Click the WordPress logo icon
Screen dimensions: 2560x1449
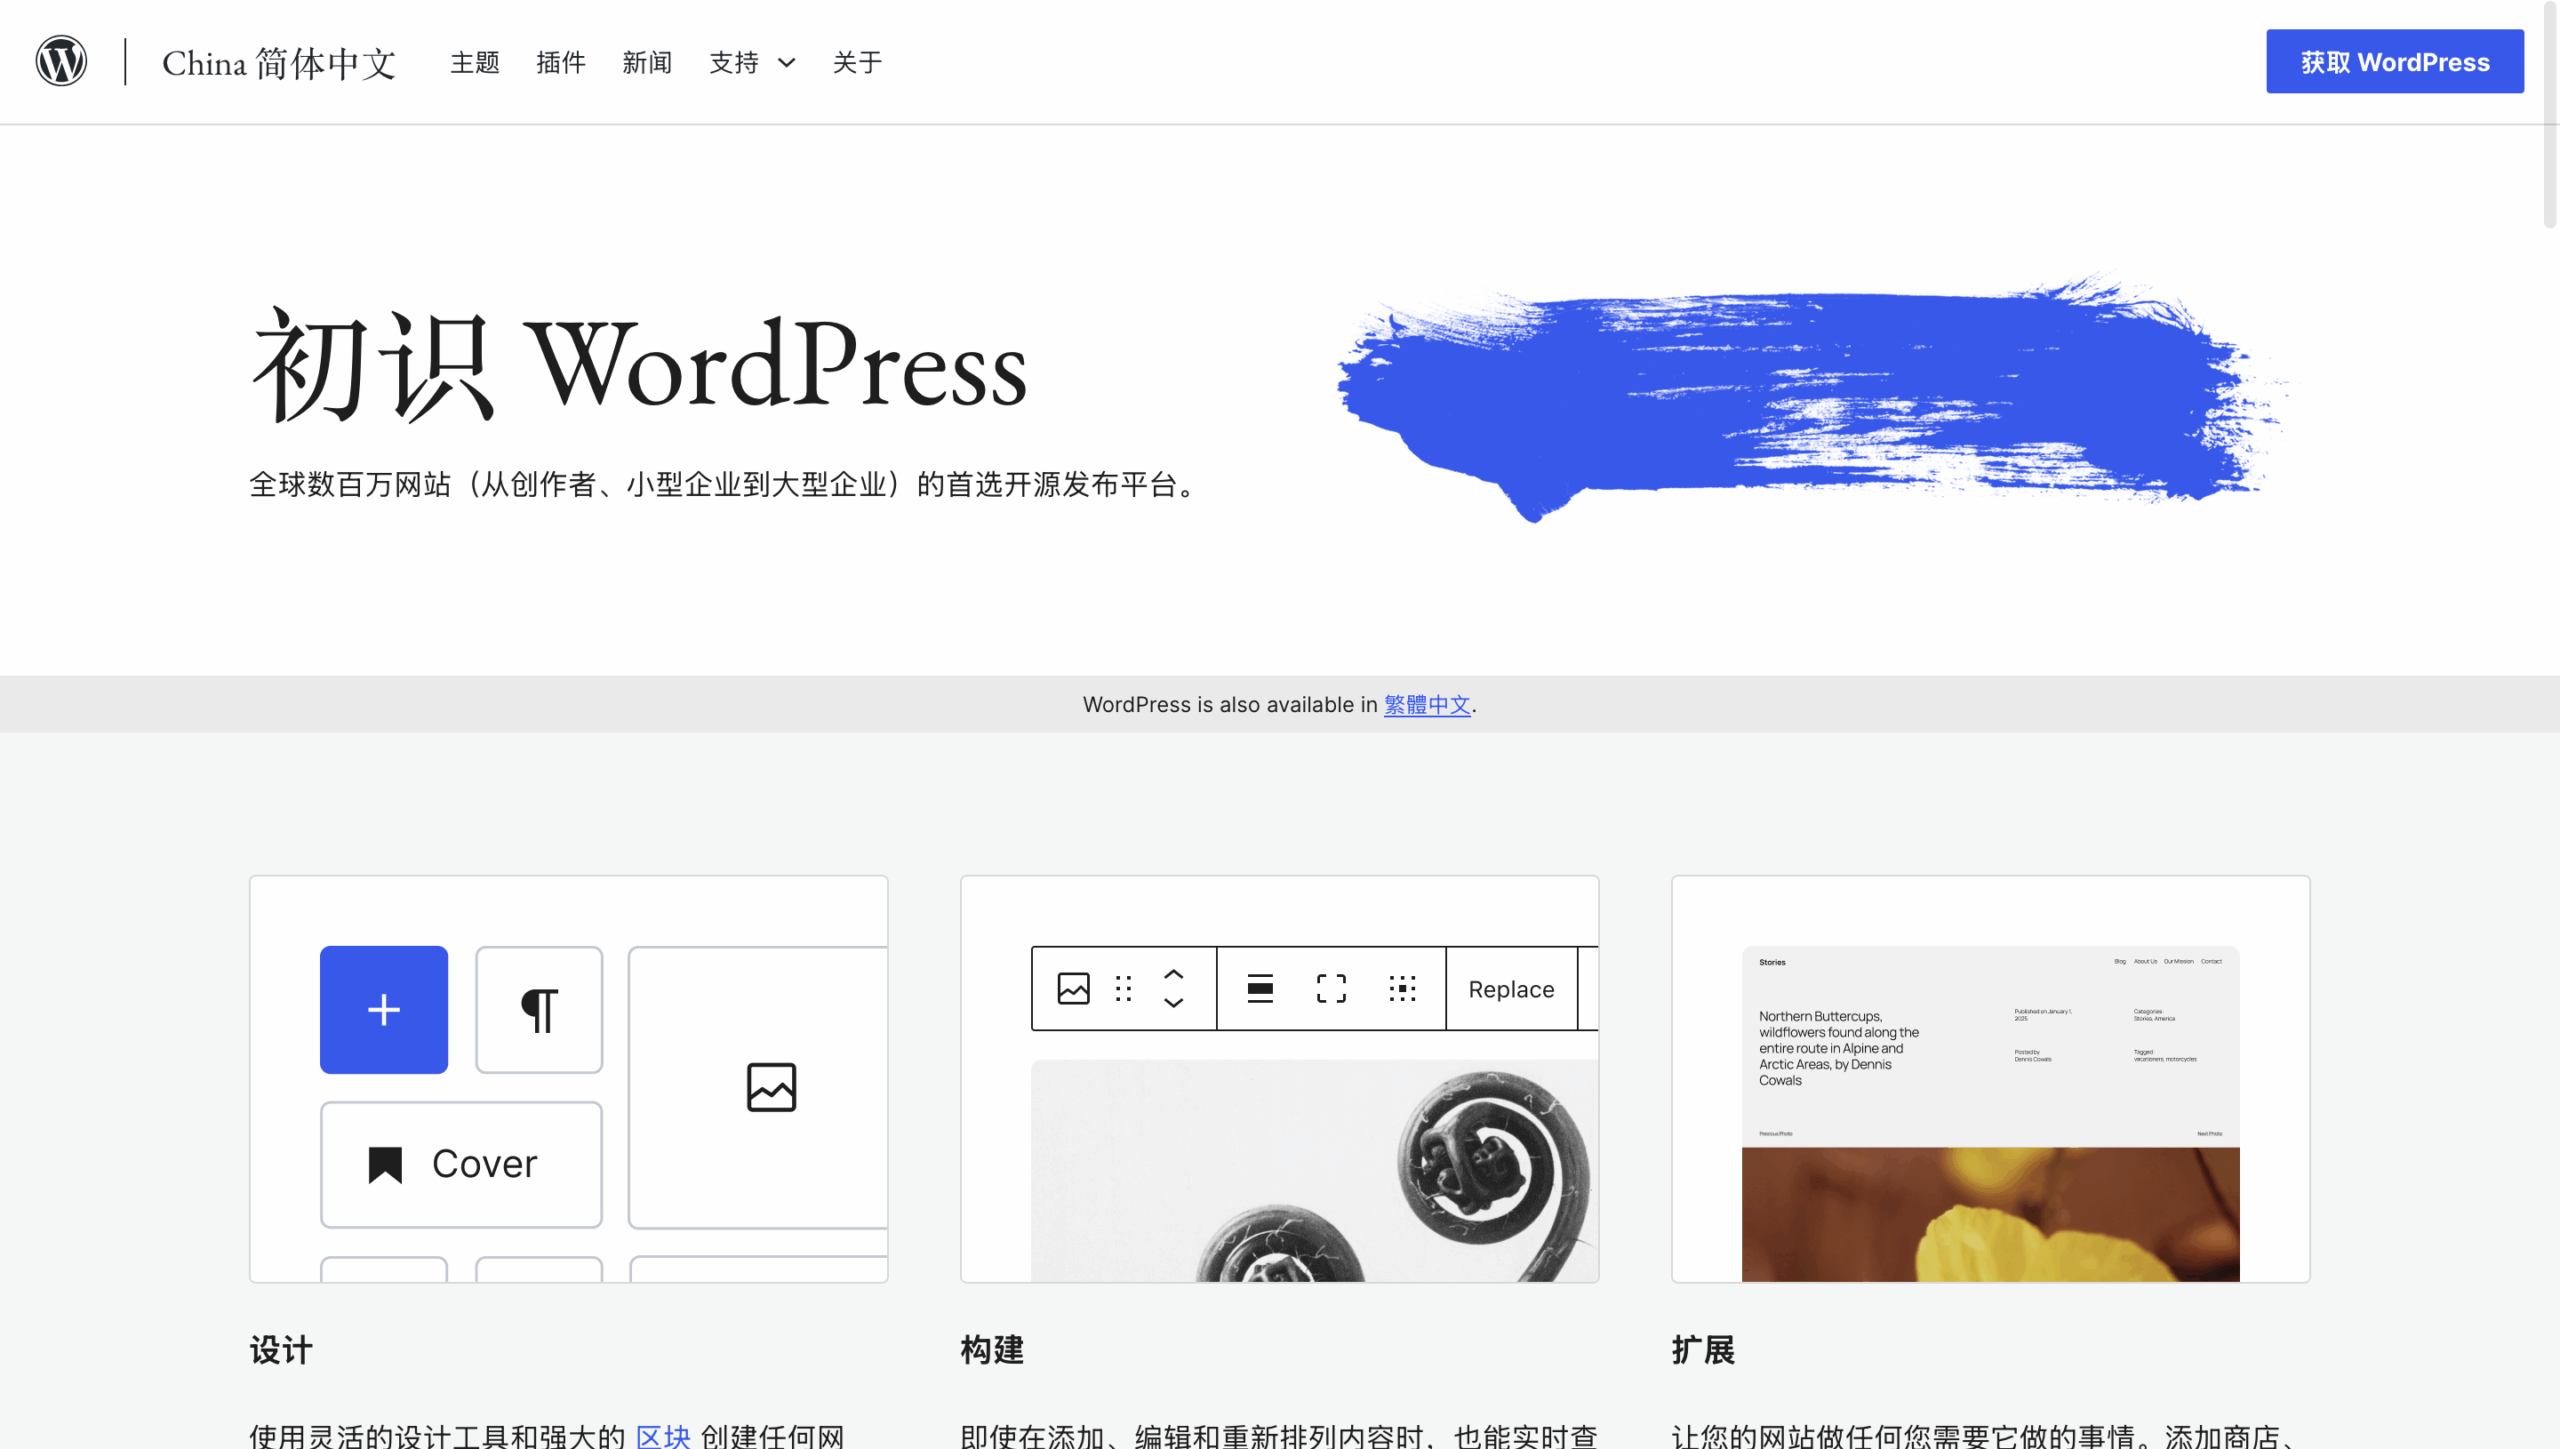(x=61, y=62)
